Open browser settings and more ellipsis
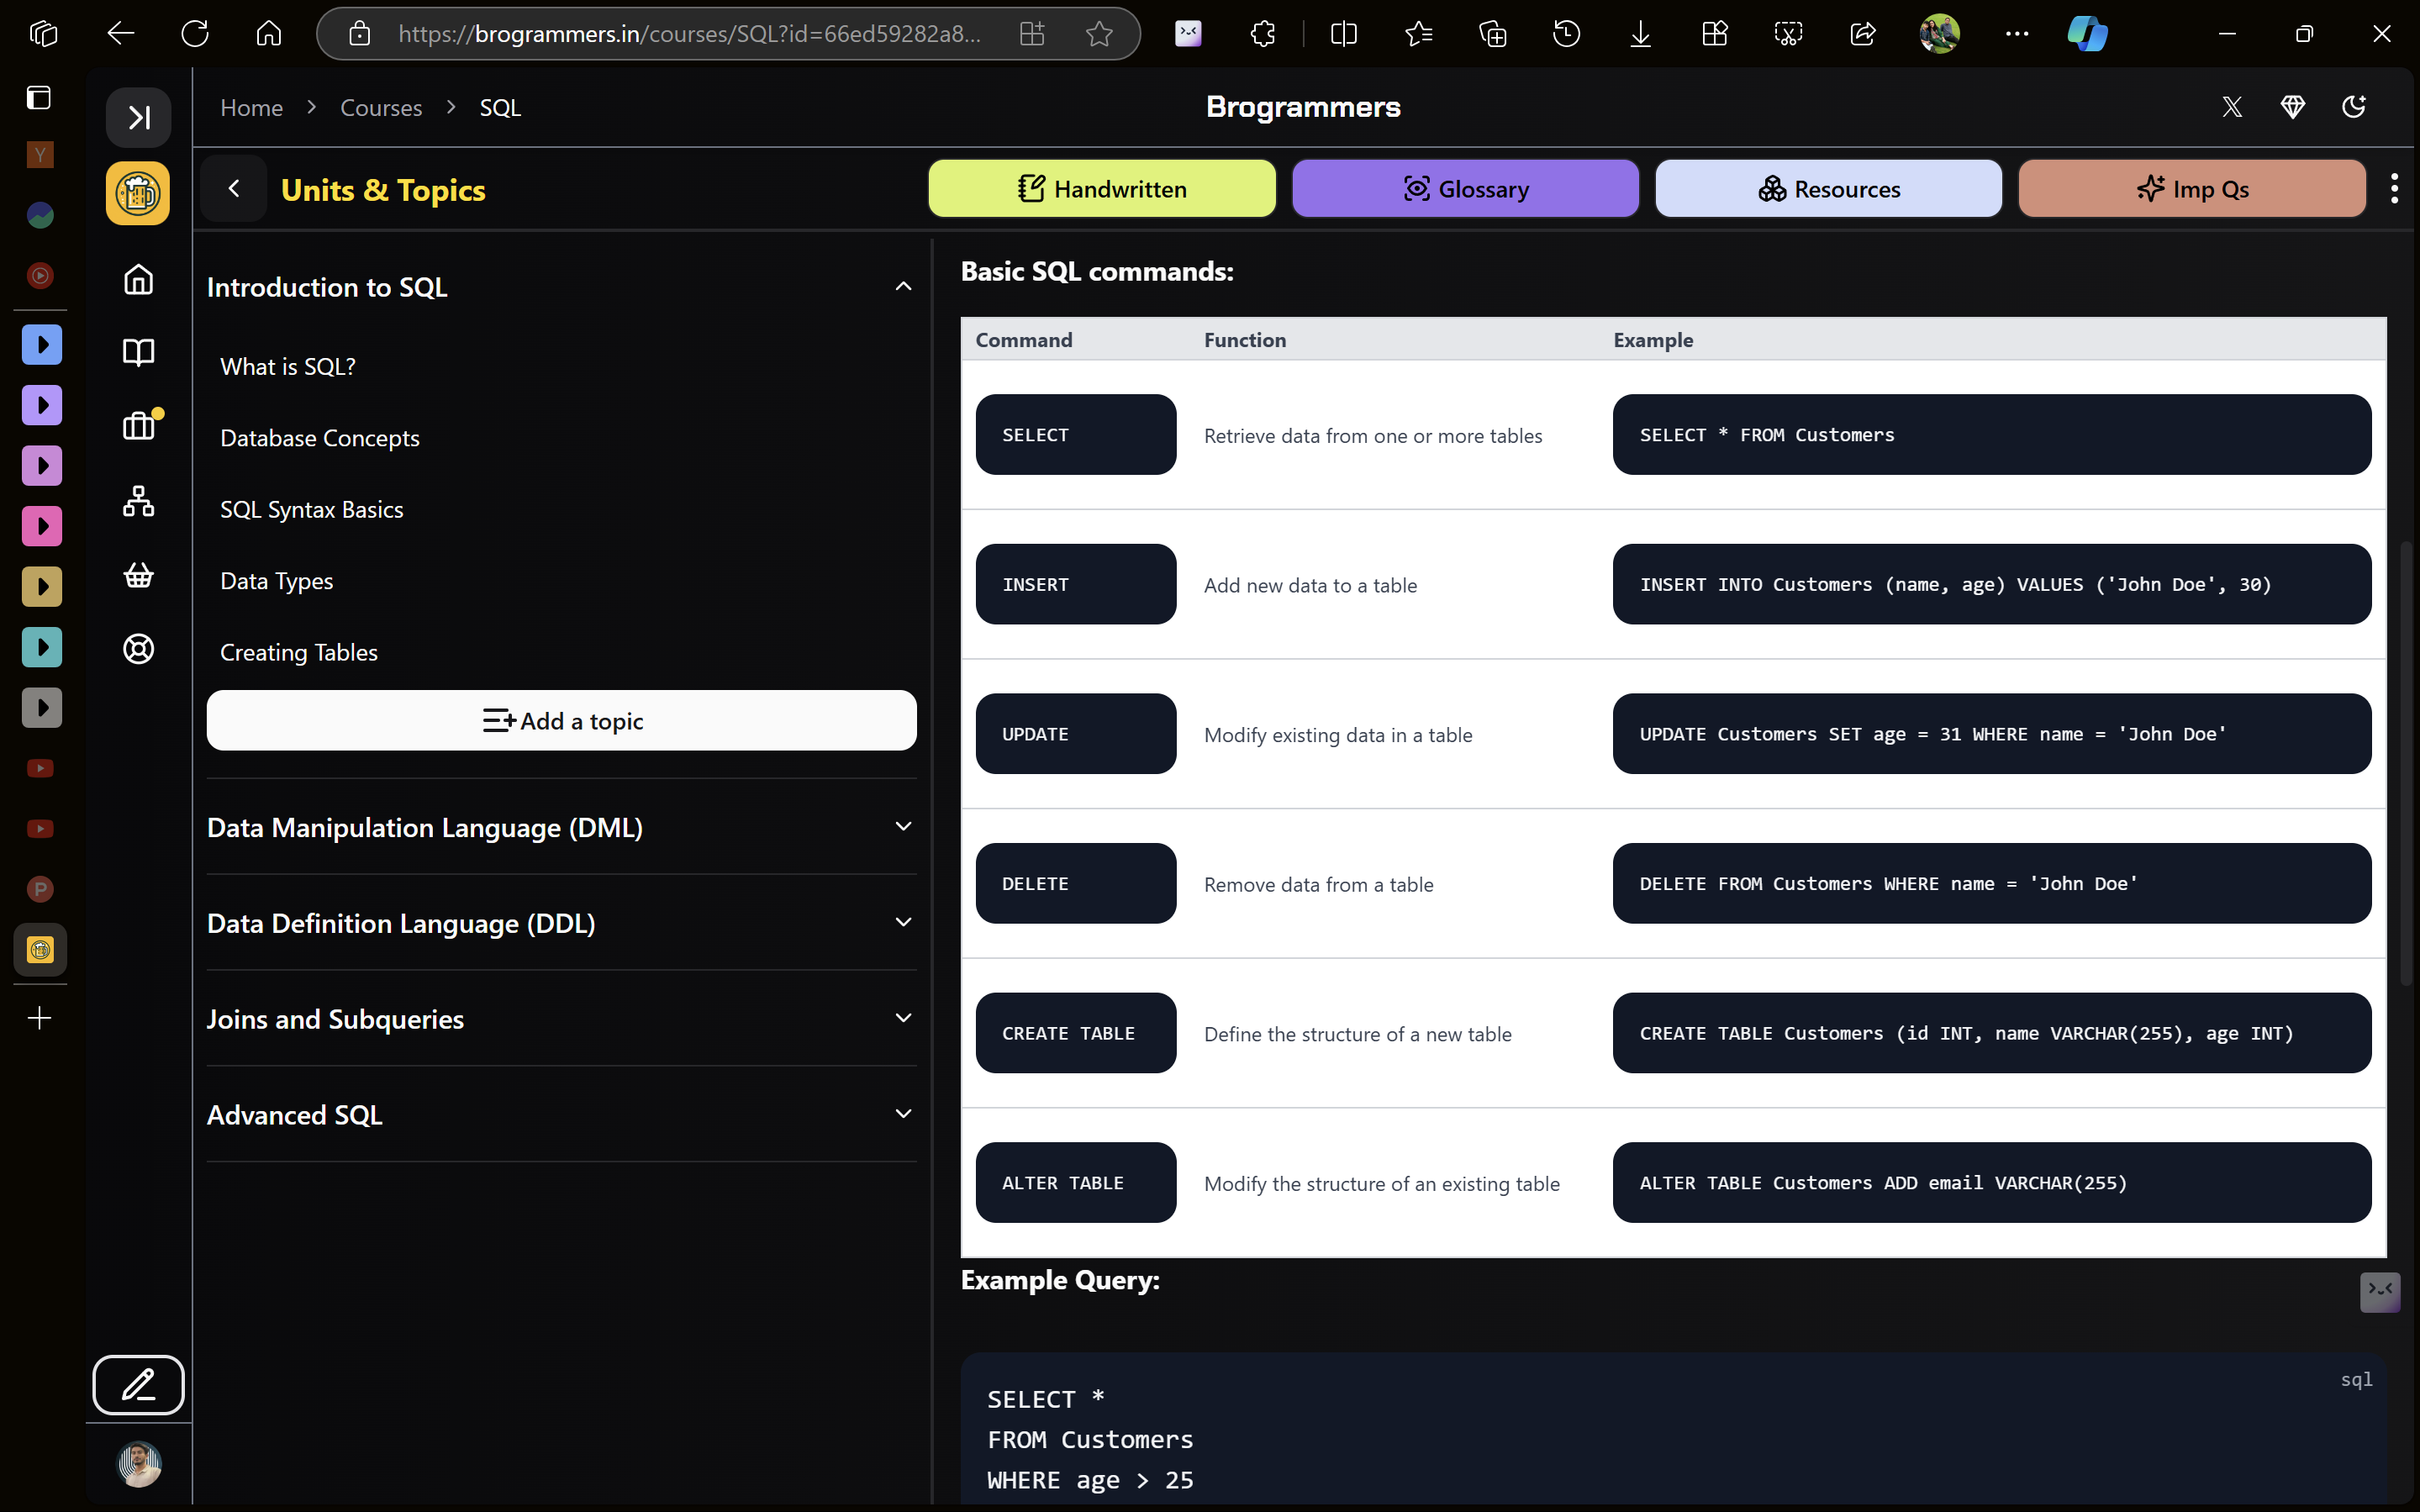2420x1512 pixels. click(x=2017, y=34)
